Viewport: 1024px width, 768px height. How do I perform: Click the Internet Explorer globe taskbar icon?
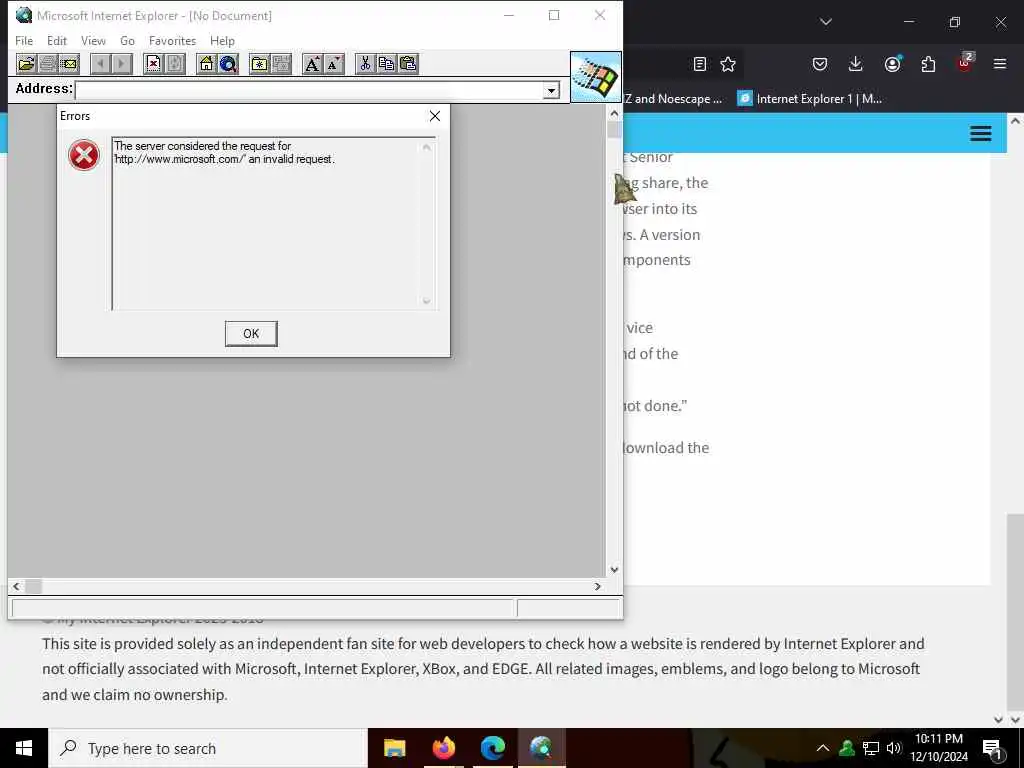(x=541, y=748)
